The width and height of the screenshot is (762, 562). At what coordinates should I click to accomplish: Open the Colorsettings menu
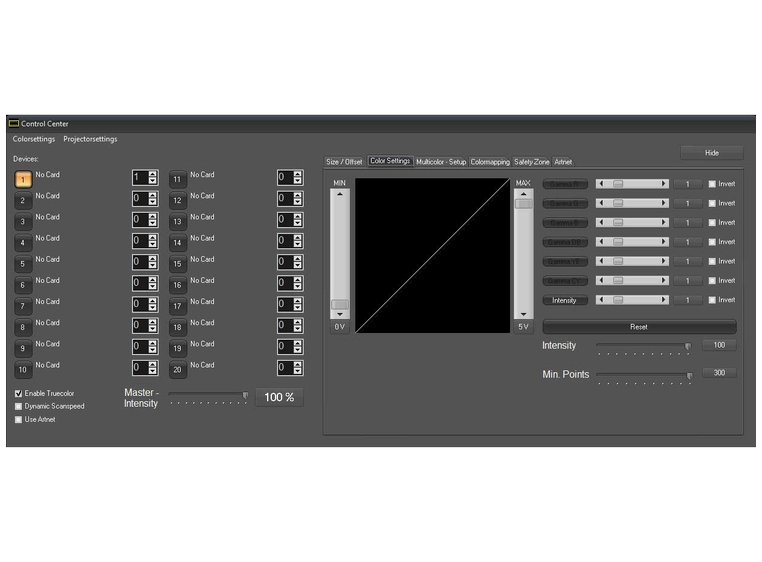[x=34, y=139]
